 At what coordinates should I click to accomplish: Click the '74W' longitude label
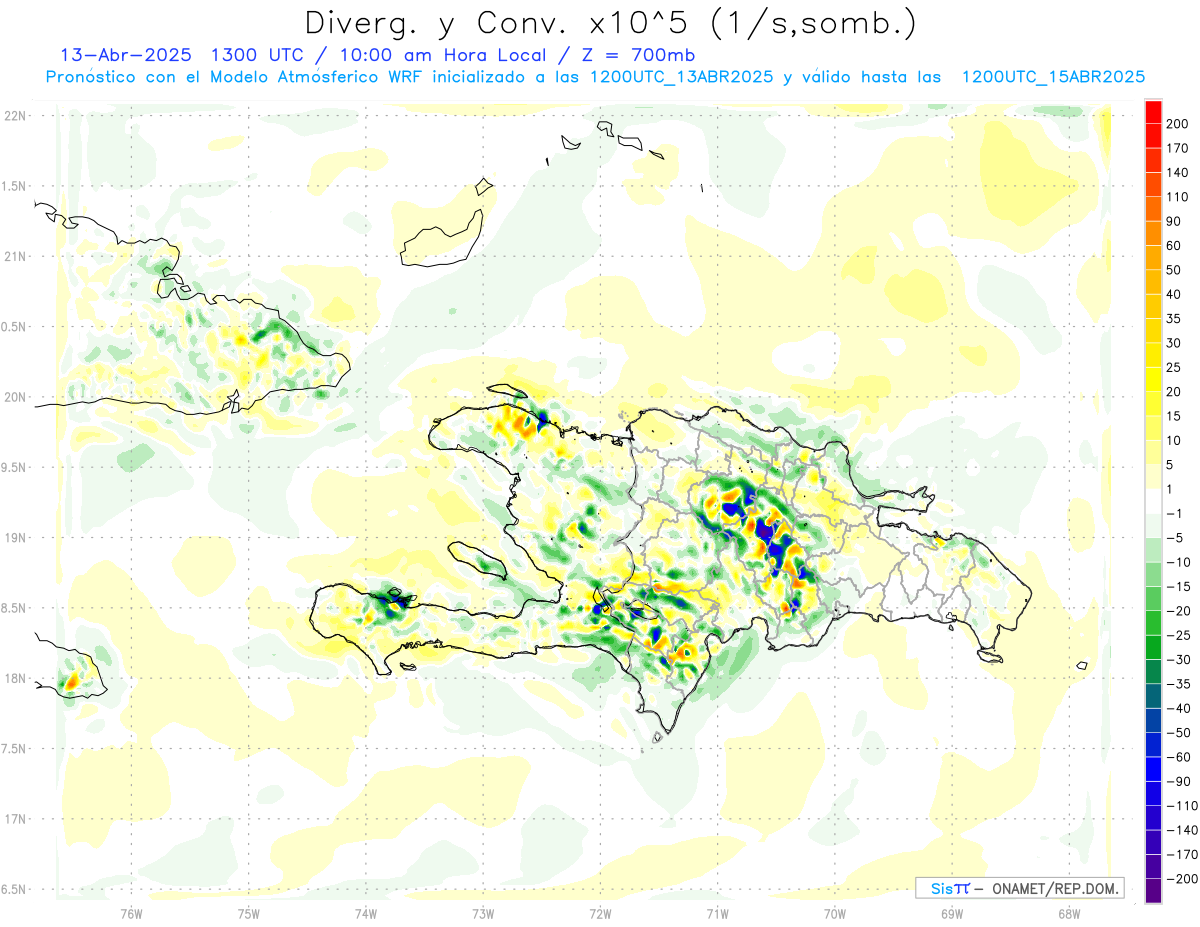click(x=366, y=912)
